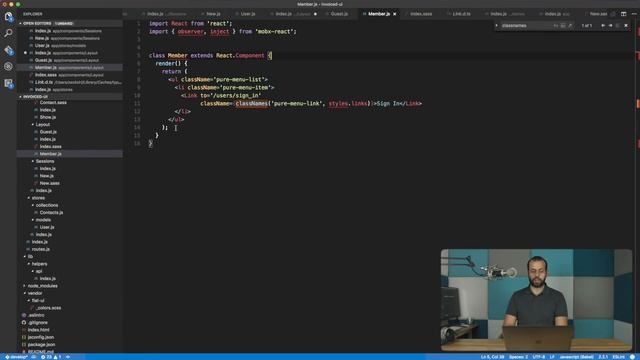Click the UTF-8 encoding indicator
This screenshot has width=640, height=360.
(x=538, y=357)
